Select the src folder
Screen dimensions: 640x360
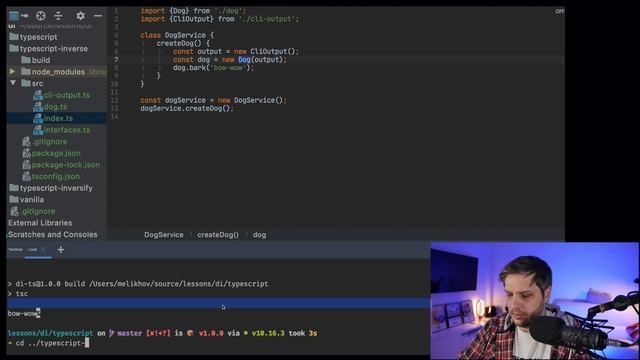tap(38, 84)
